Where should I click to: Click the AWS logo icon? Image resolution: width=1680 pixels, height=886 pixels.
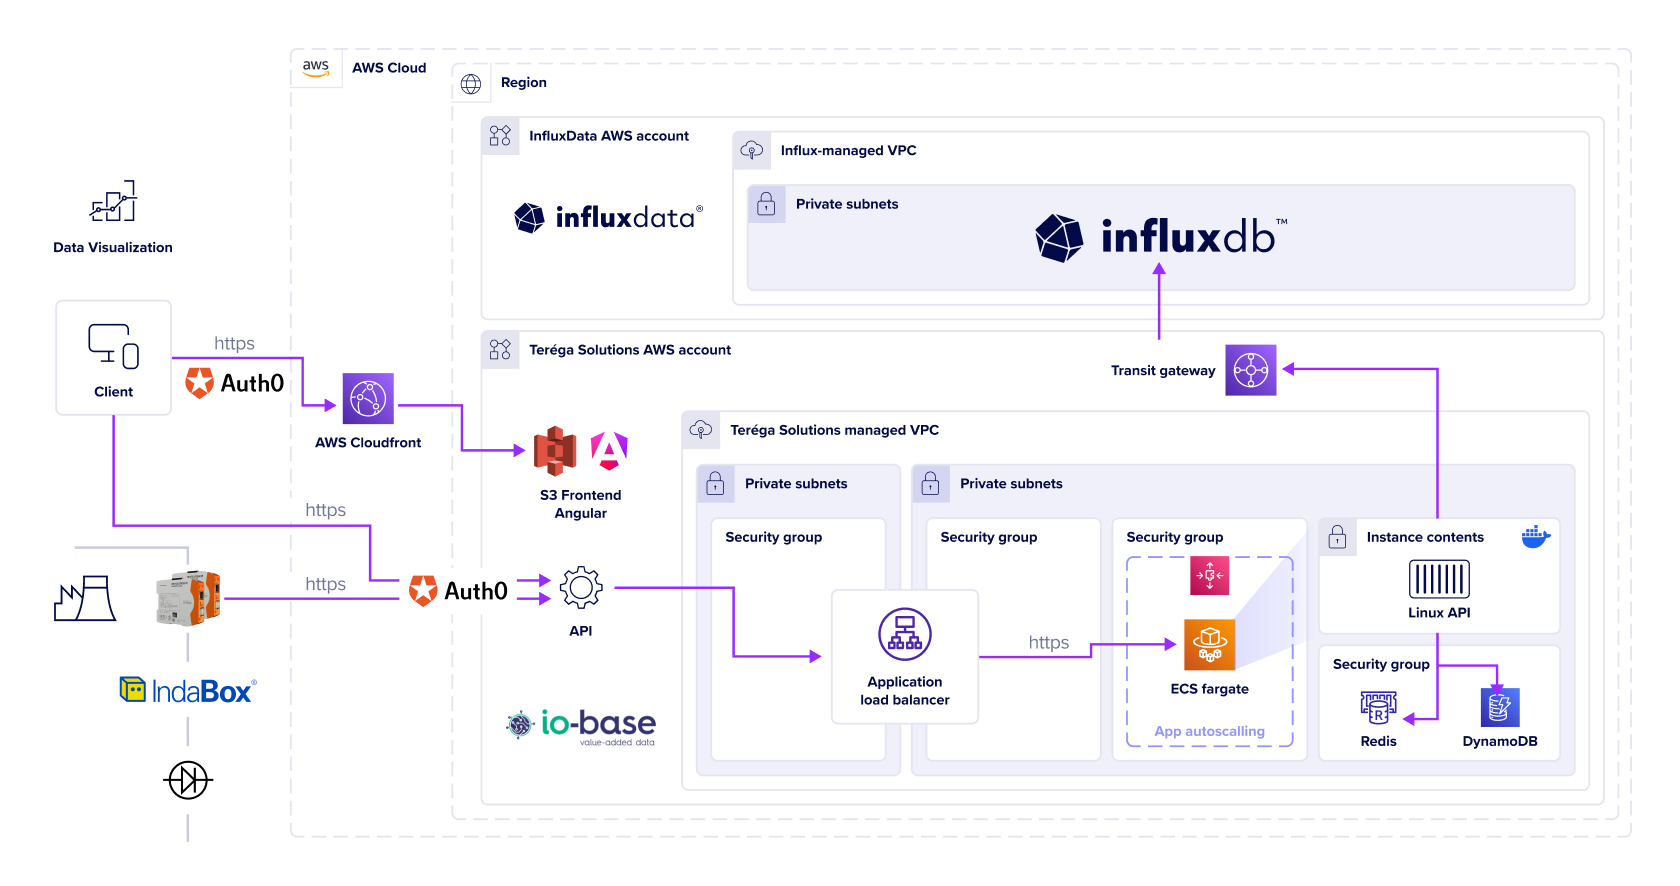coord(316,67)
